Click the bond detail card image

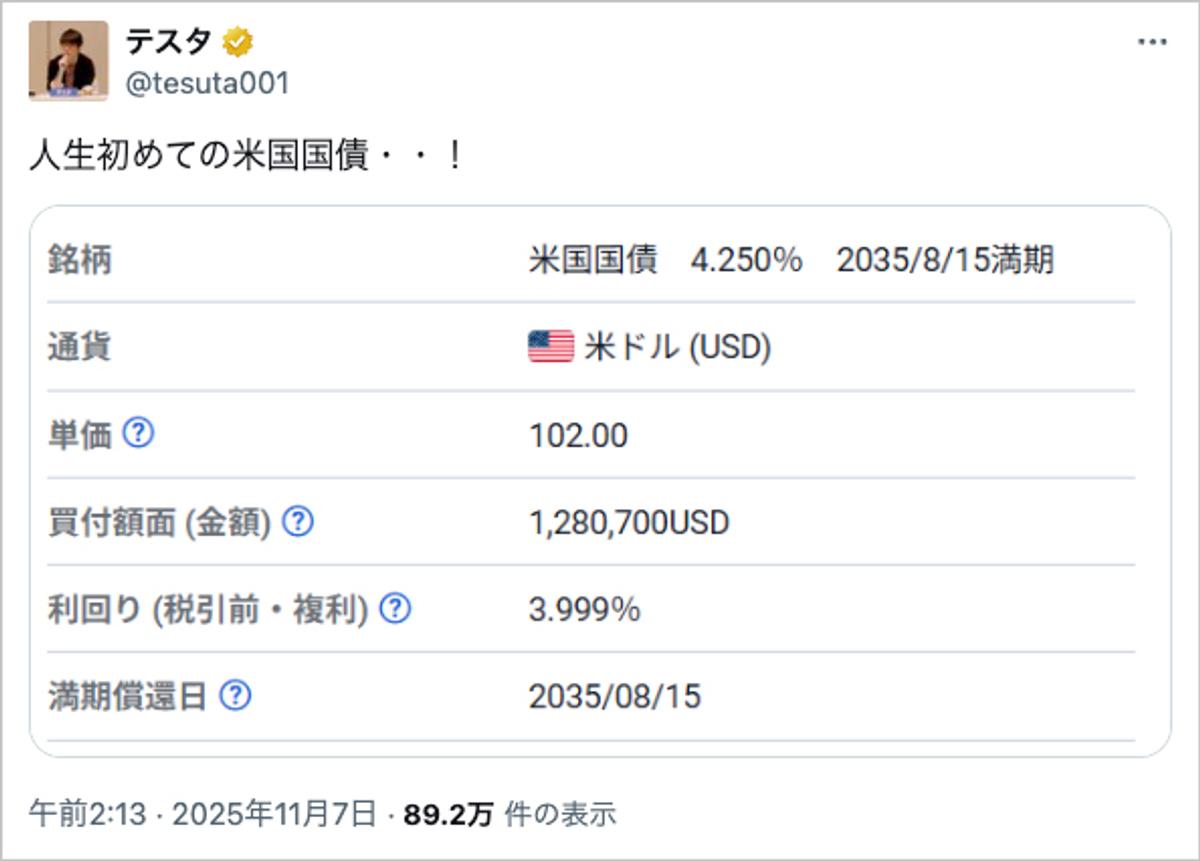pos(600,475)
